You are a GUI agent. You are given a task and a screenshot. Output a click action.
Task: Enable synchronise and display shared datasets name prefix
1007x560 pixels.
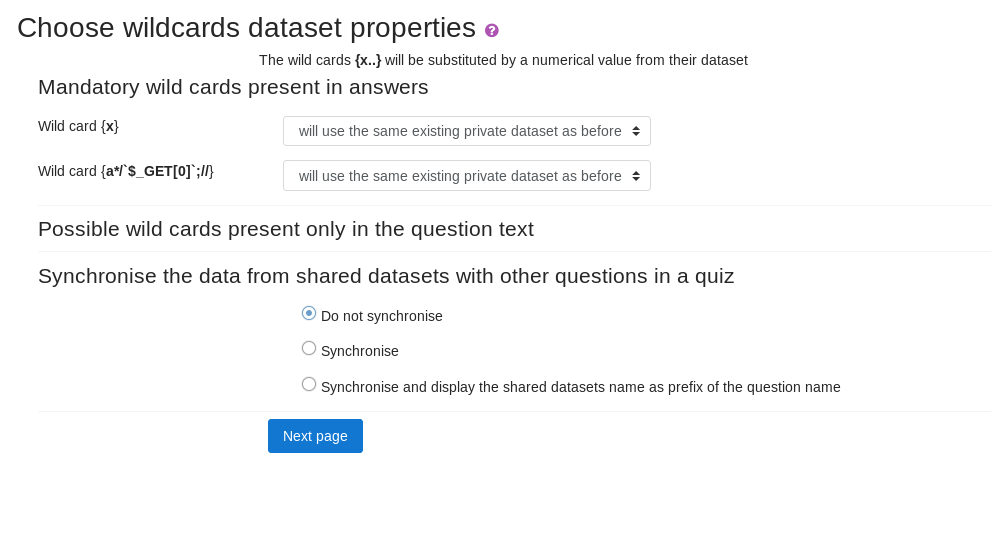tap(309, 384)
